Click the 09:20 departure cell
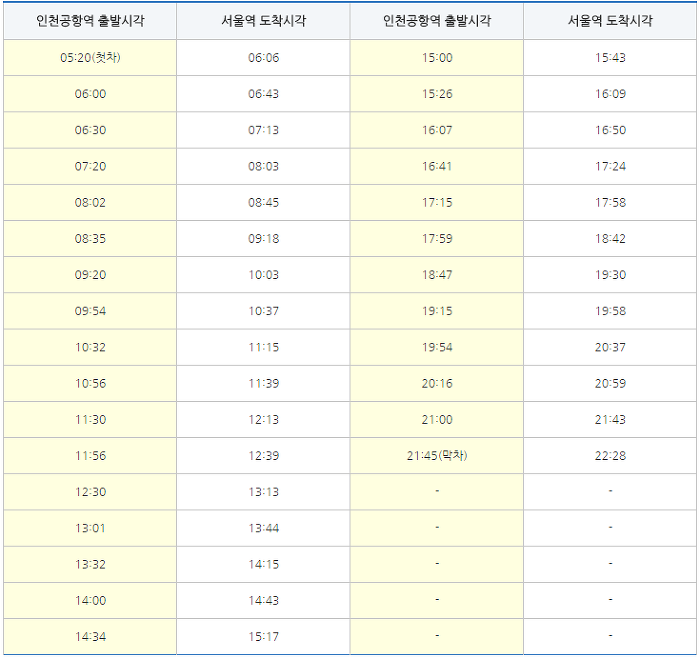 point(90,275)
